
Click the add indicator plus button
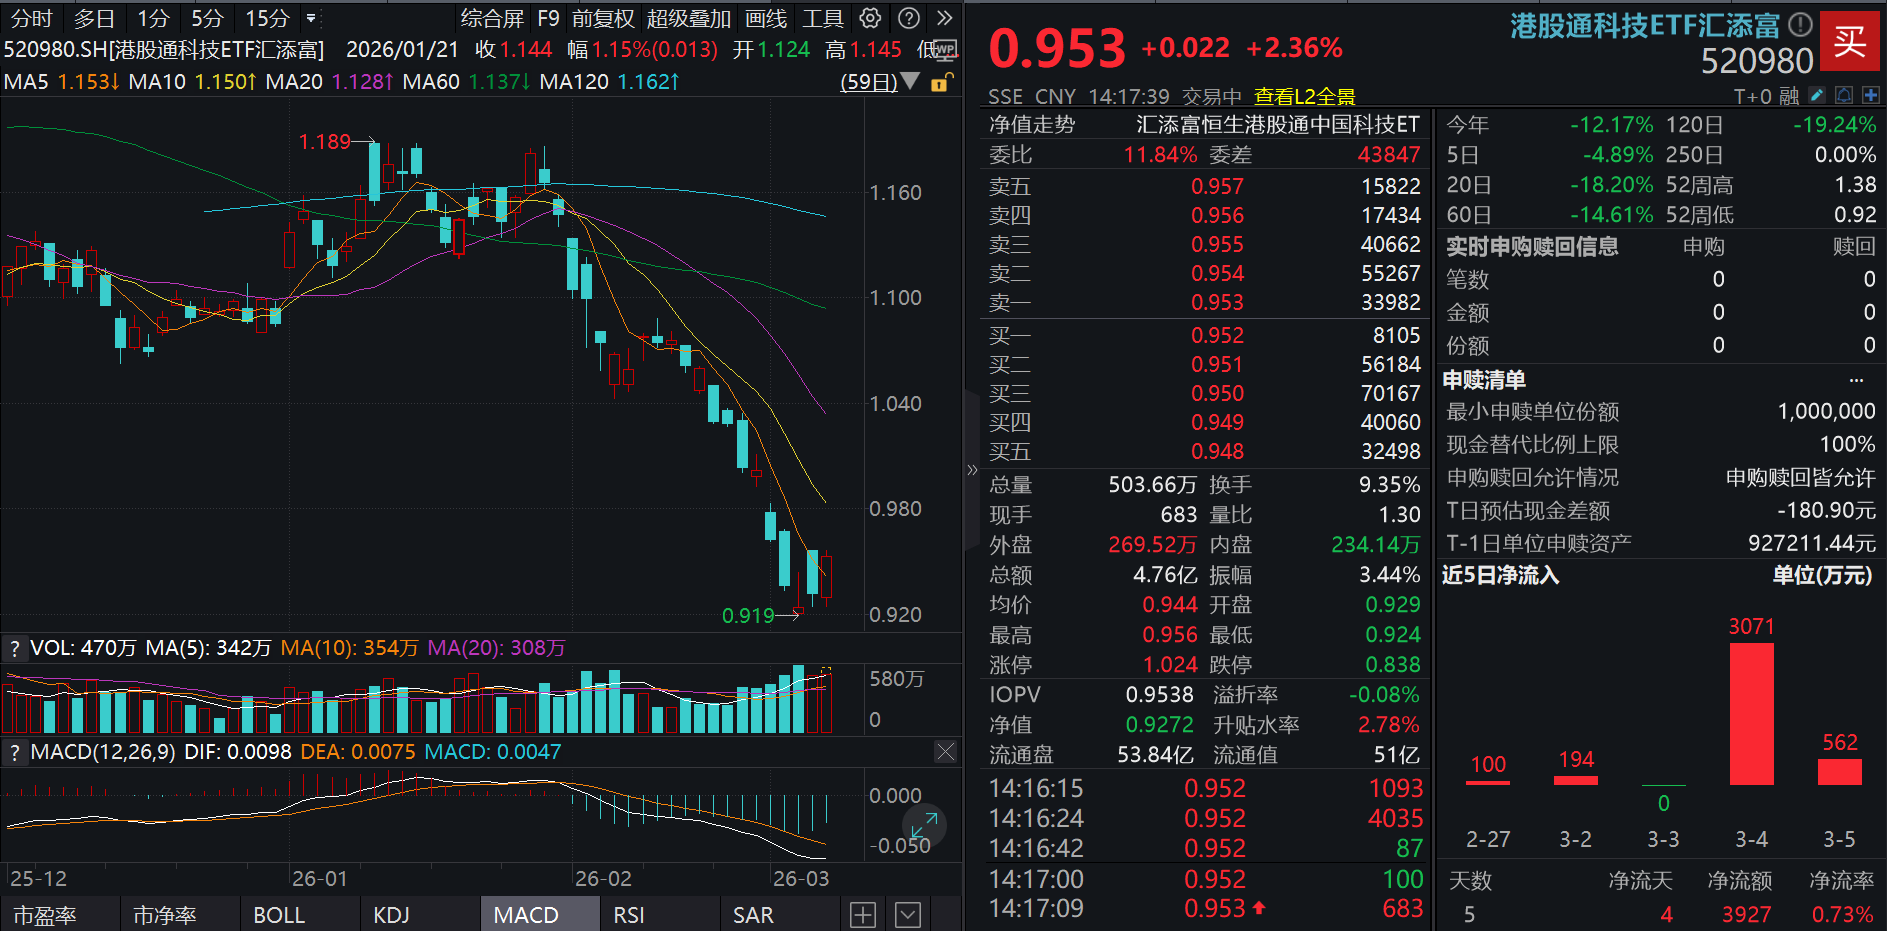pos(862,913)
